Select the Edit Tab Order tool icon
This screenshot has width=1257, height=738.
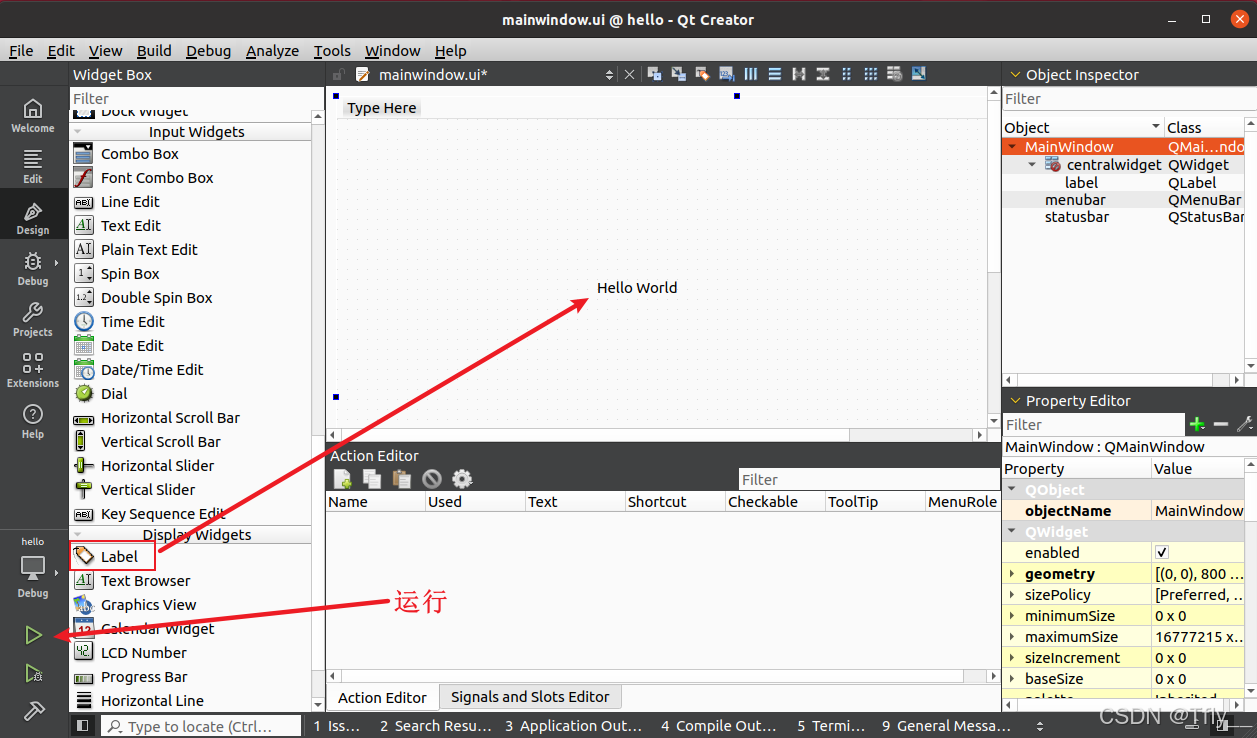(727, 74)
